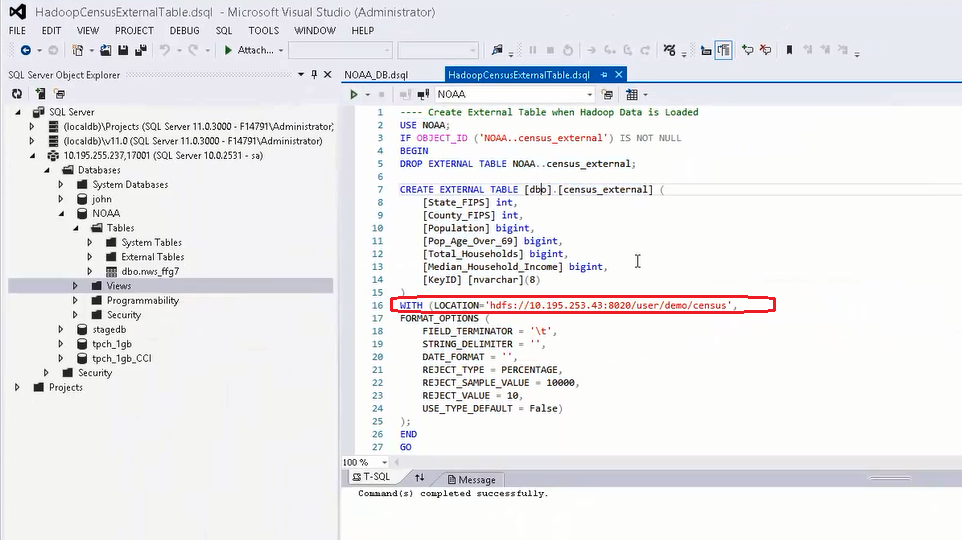
Task: Open the EDIT menu
Action: click(x=52, y=31)
